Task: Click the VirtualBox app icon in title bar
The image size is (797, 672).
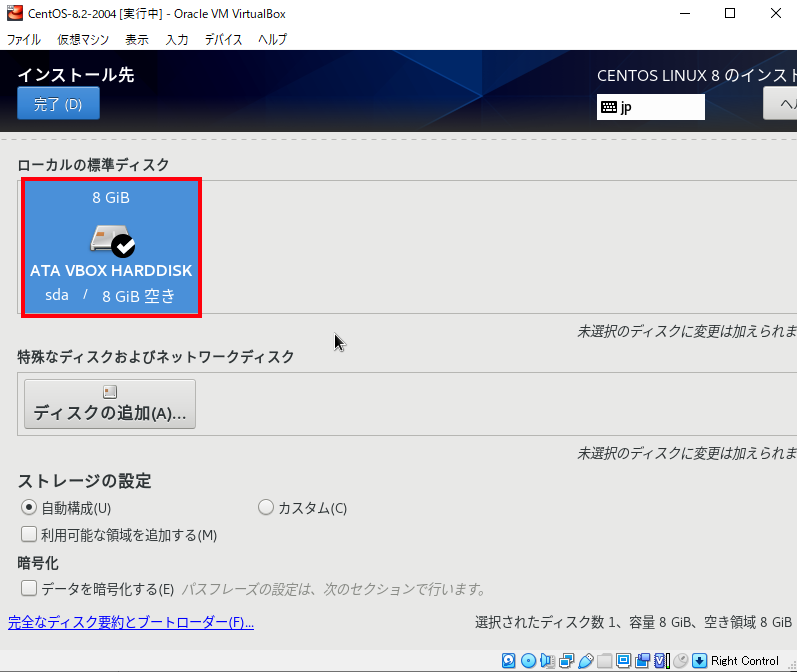Action: coord(15,13)
